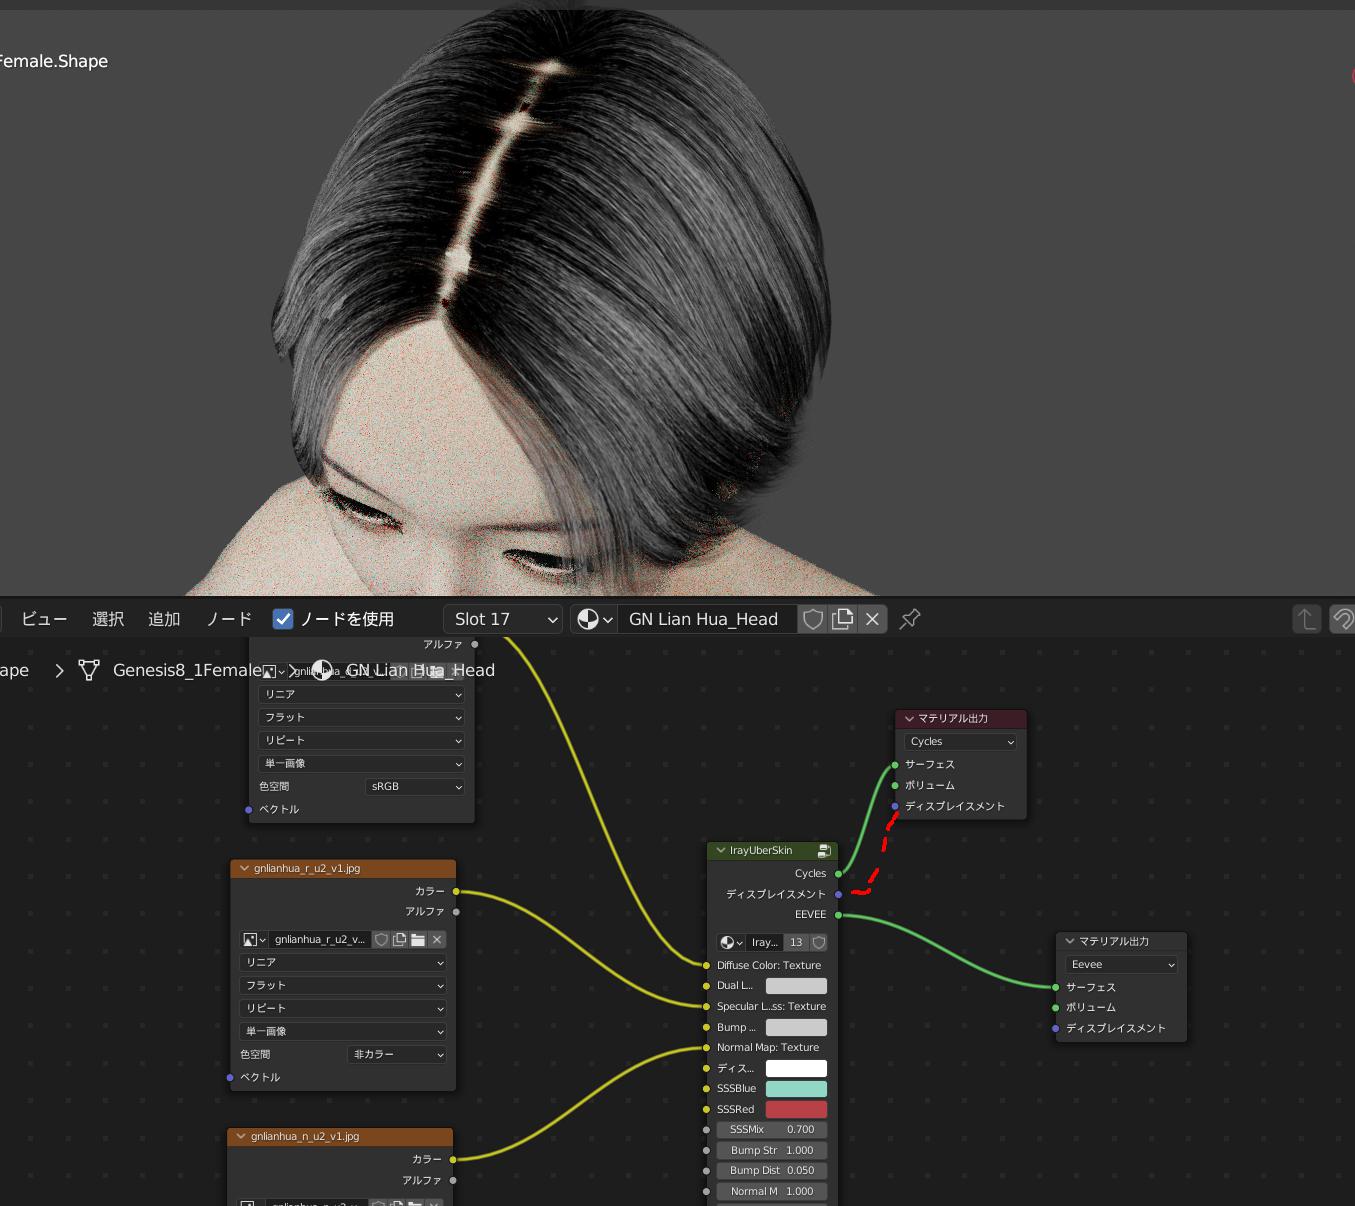Select Genesis8_1Female in the breadcrumb path
The height and width of the screenshot is (1206, 1355).
(185, 670)
